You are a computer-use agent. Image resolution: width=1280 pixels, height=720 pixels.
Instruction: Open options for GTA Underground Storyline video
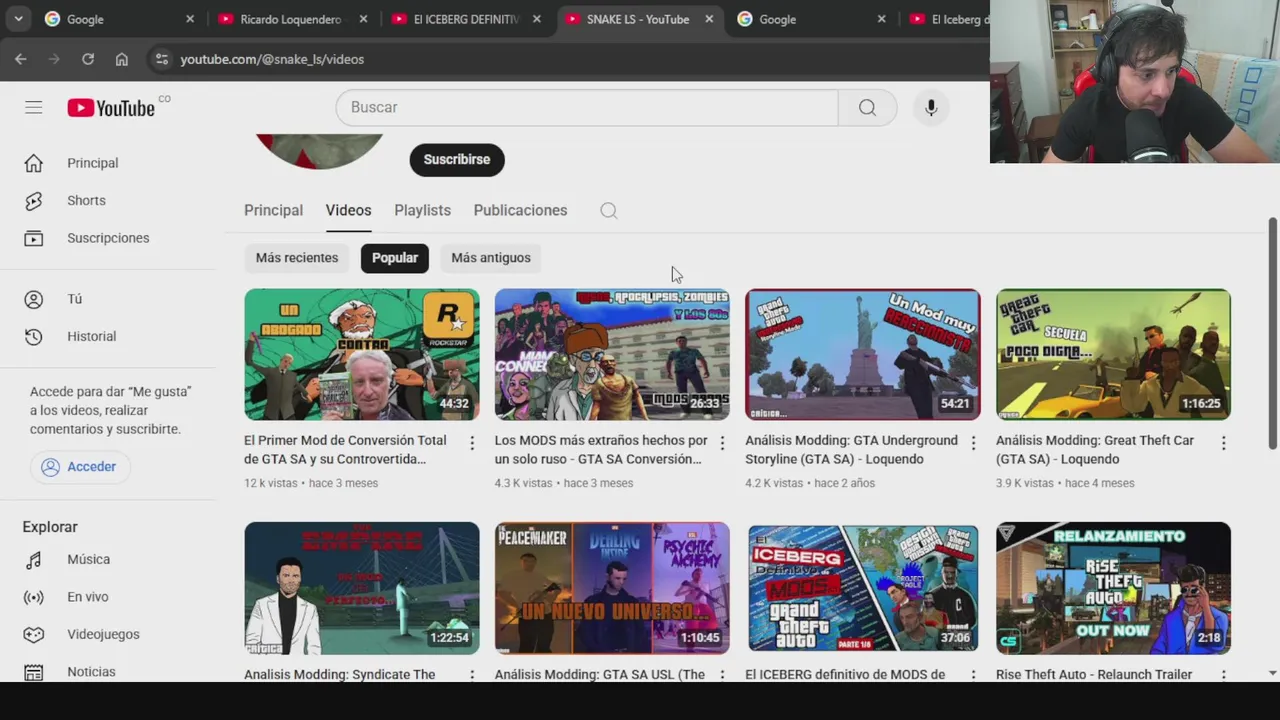973,442
